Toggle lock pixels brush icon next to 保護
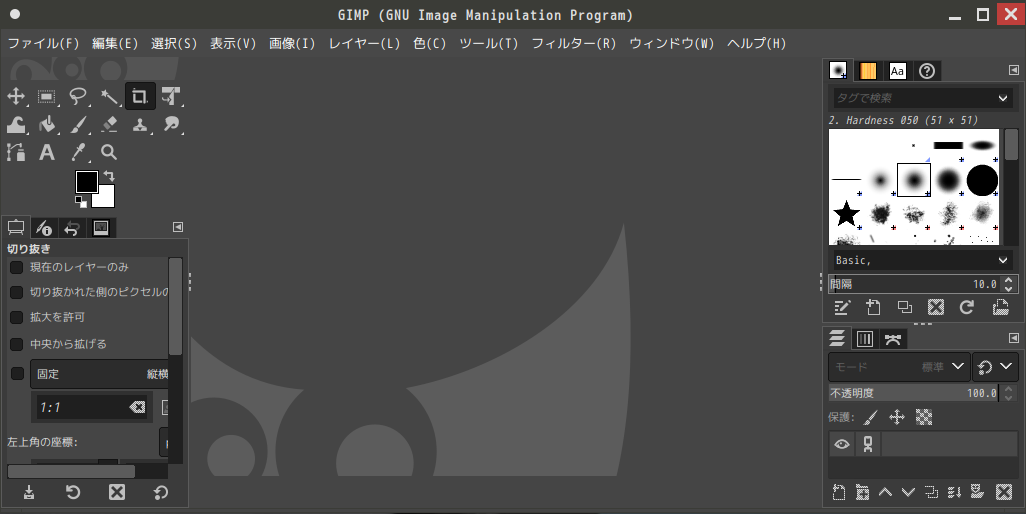This screenshot has width=1026, height=514. [x=871, y=417]
